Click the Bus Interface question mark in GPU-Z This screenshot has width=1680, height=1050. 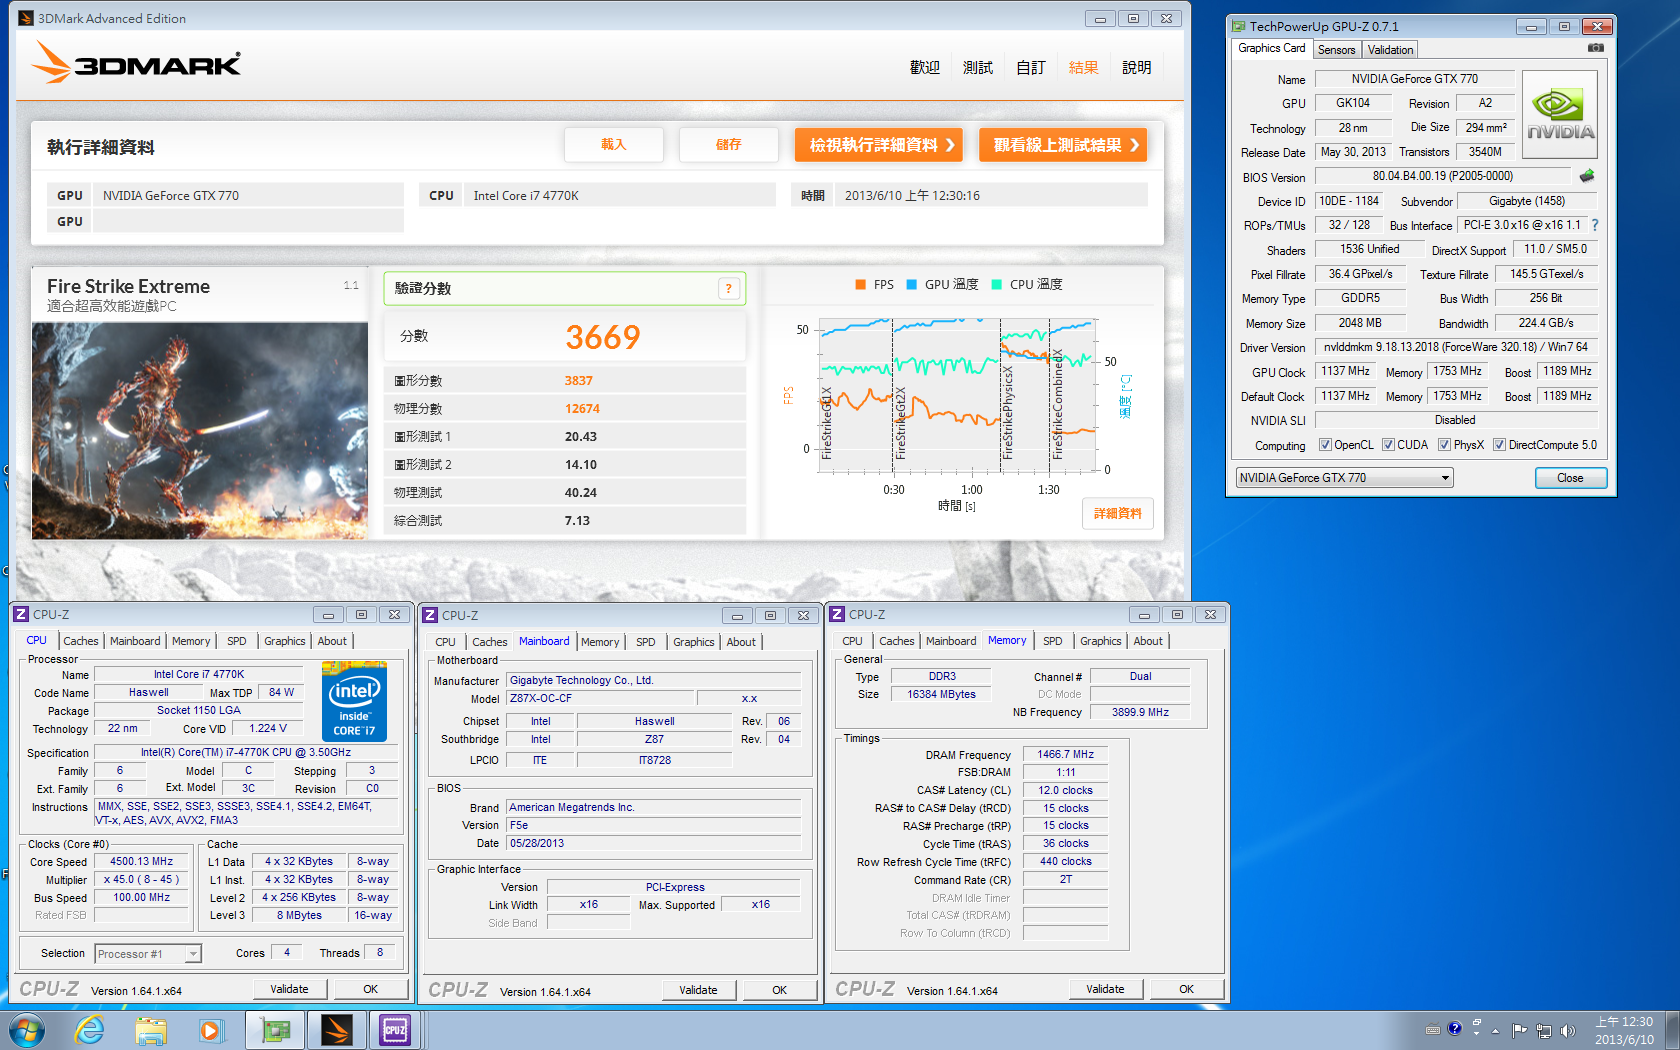pos(1595,225)
